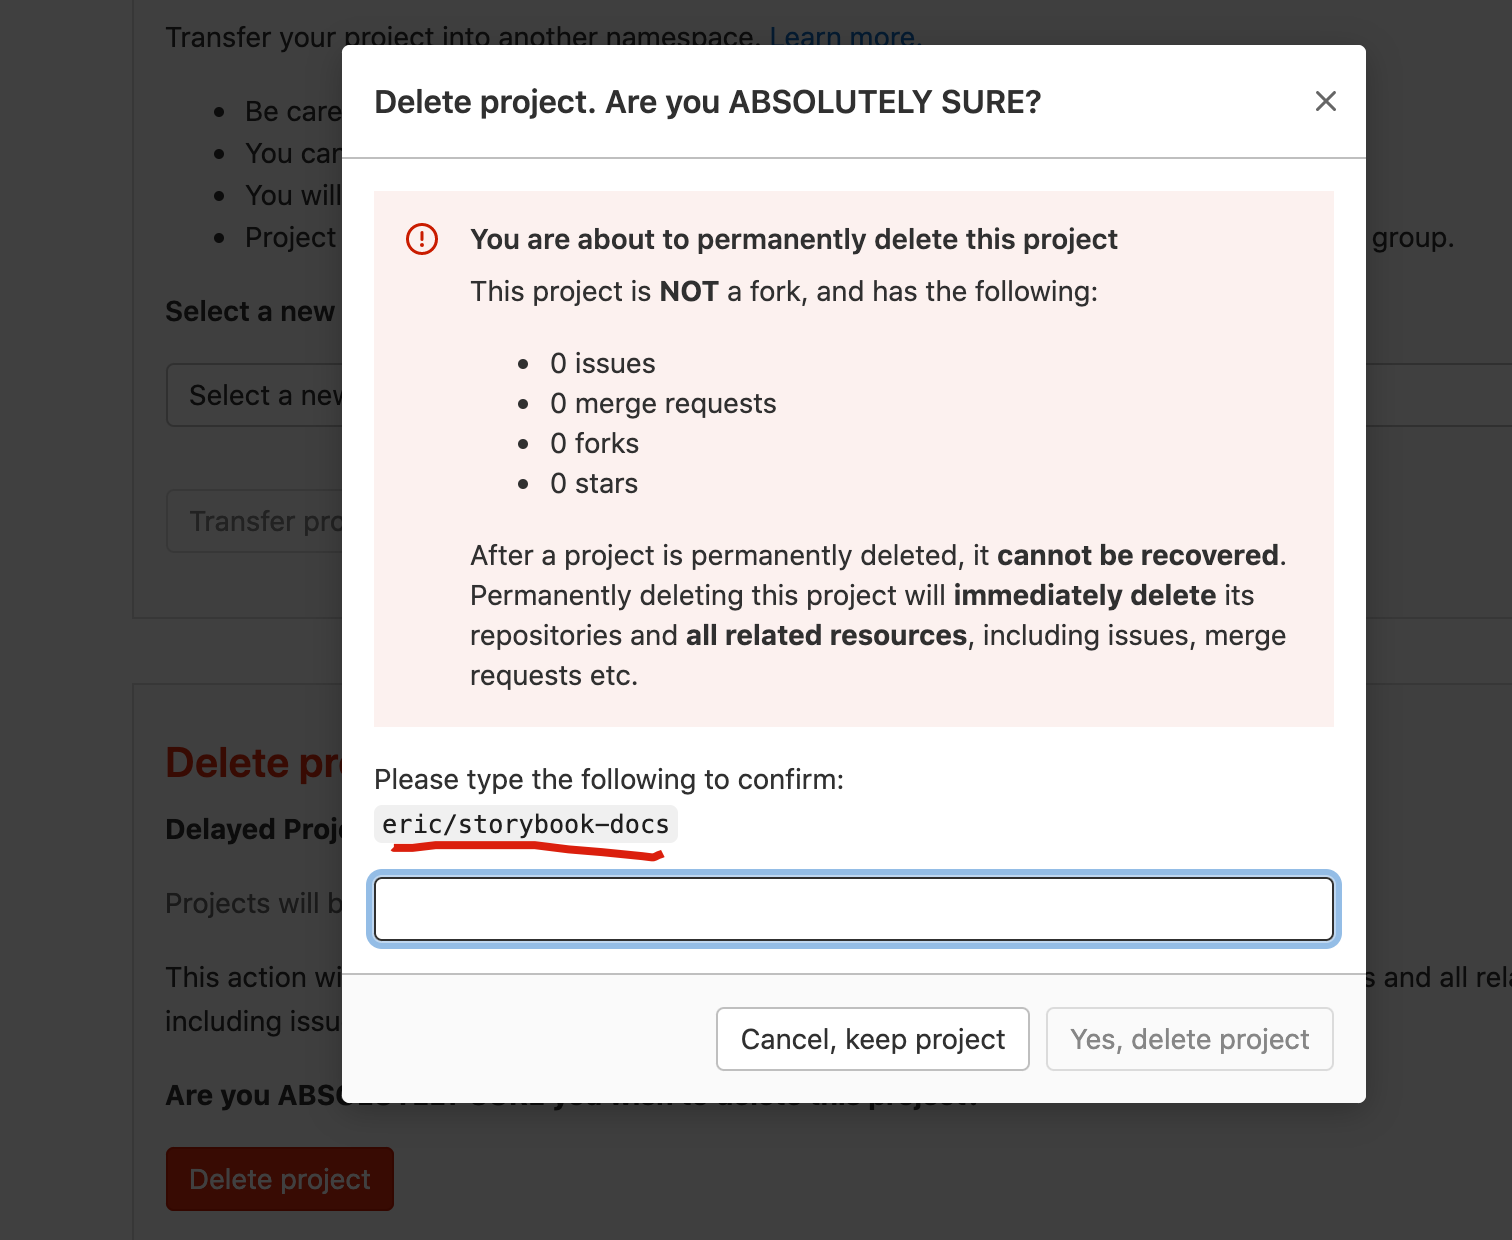Viewport: 1512px width, 1240px height.
Task: Close the delete confirmation modal
Action: tap(1325, 101)
